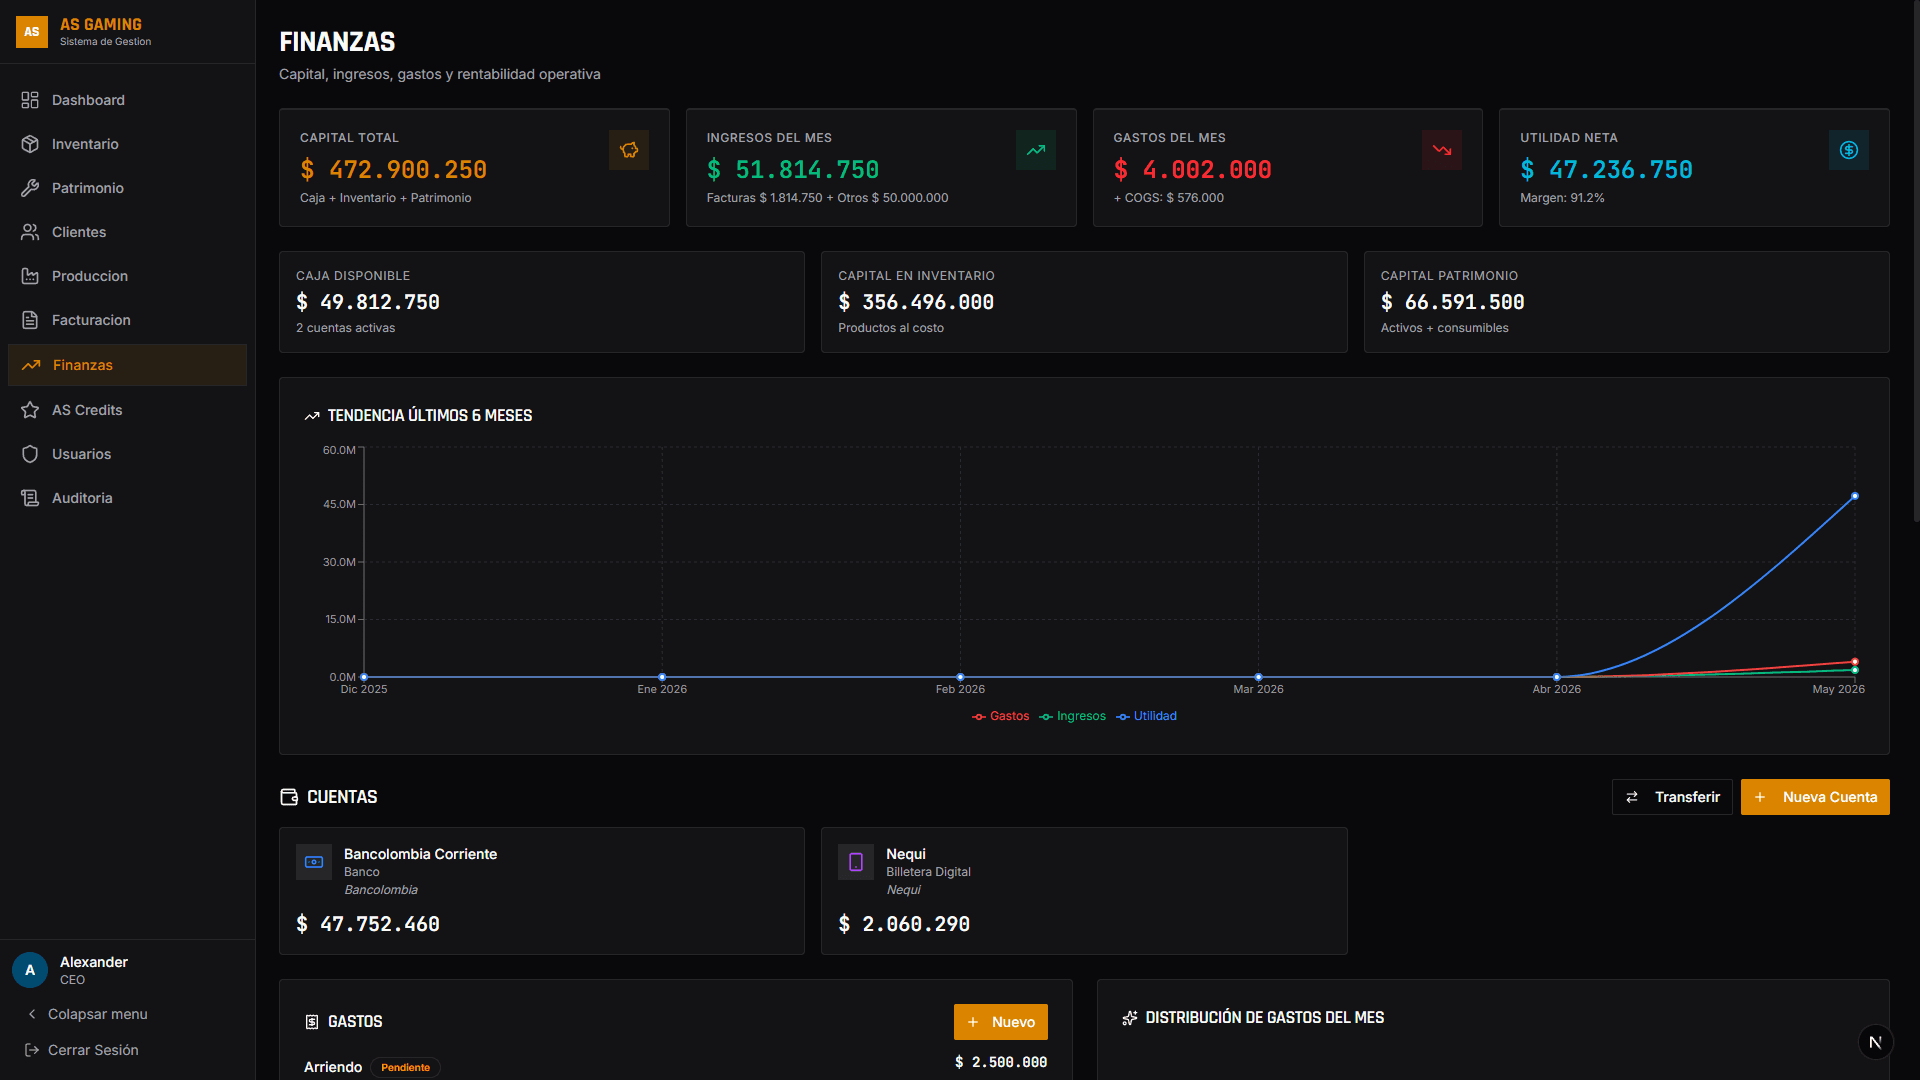Open the Dashboard grid icon
The height and width of the screenshot is (1080, 1920).
click(x=30, y=100)
